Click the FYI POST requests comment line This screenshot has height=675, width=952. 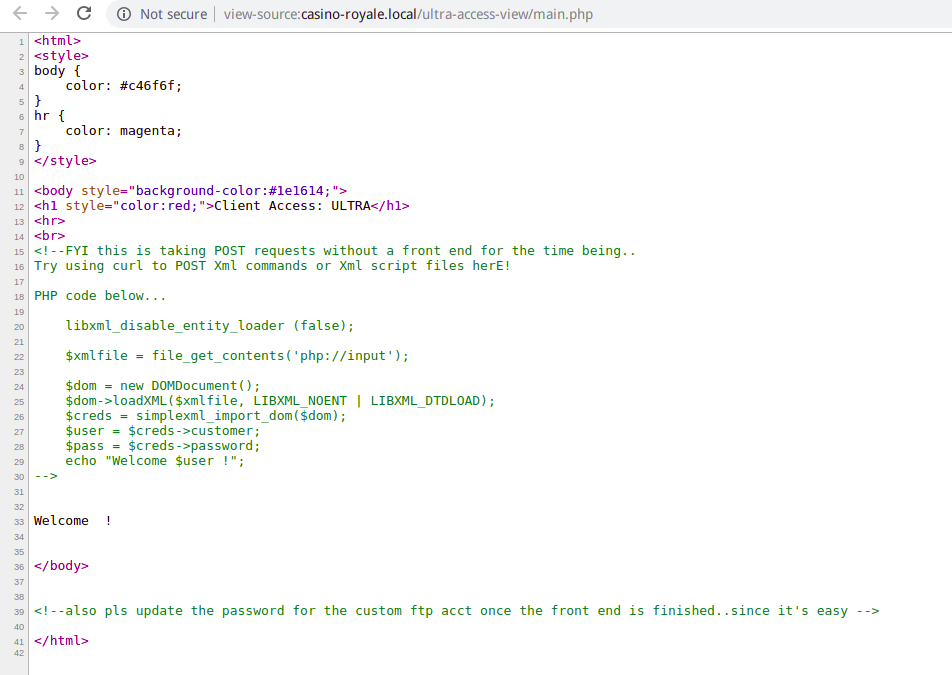(335, 251)
